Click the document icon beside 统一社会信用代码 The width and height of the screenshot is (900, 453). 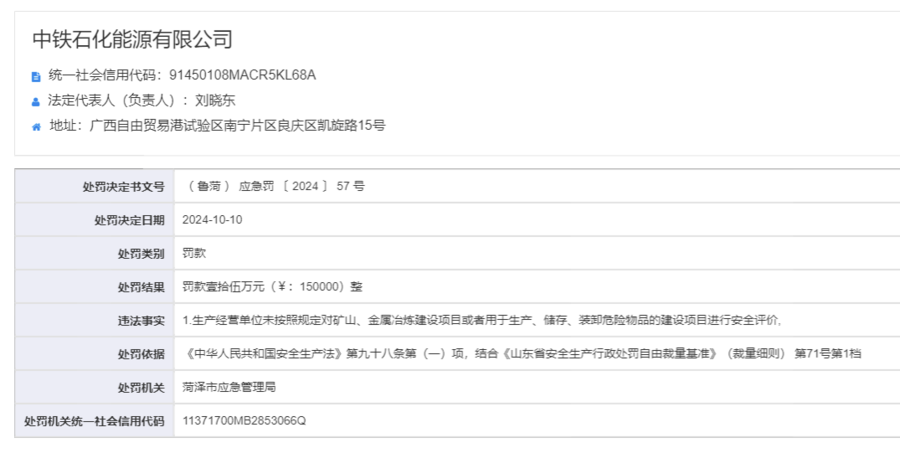click(37, 75)
